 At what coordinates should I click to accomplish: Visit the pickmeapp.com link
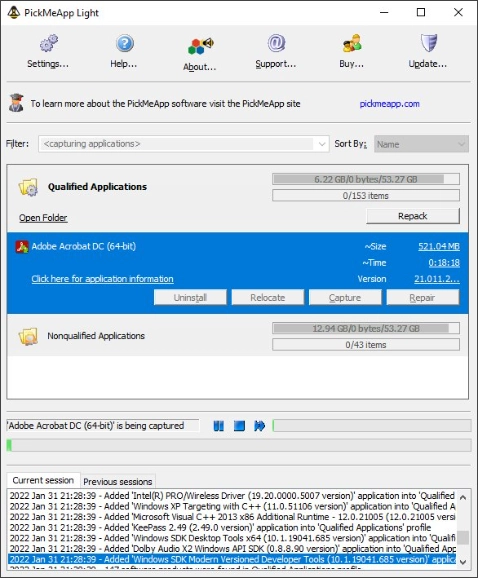[x=390, y=104]
